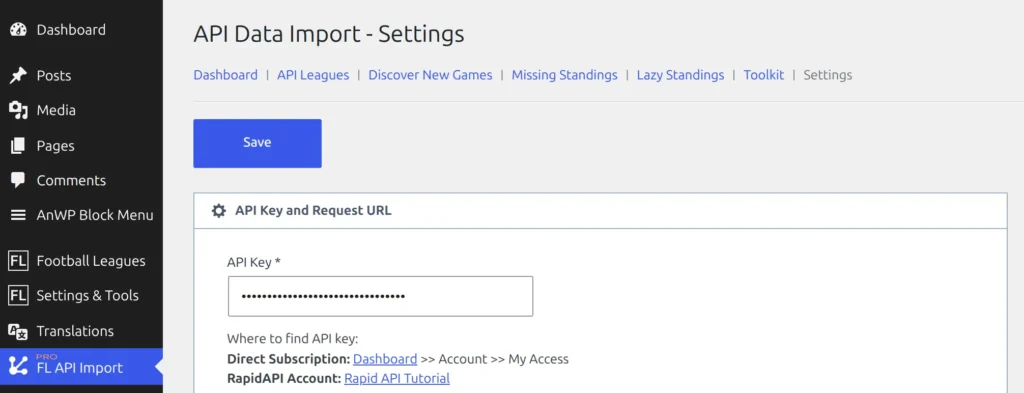Click the gear icon in API Key panel header
Viewport: 1024px width, 393px height.
tap(219, 211)
